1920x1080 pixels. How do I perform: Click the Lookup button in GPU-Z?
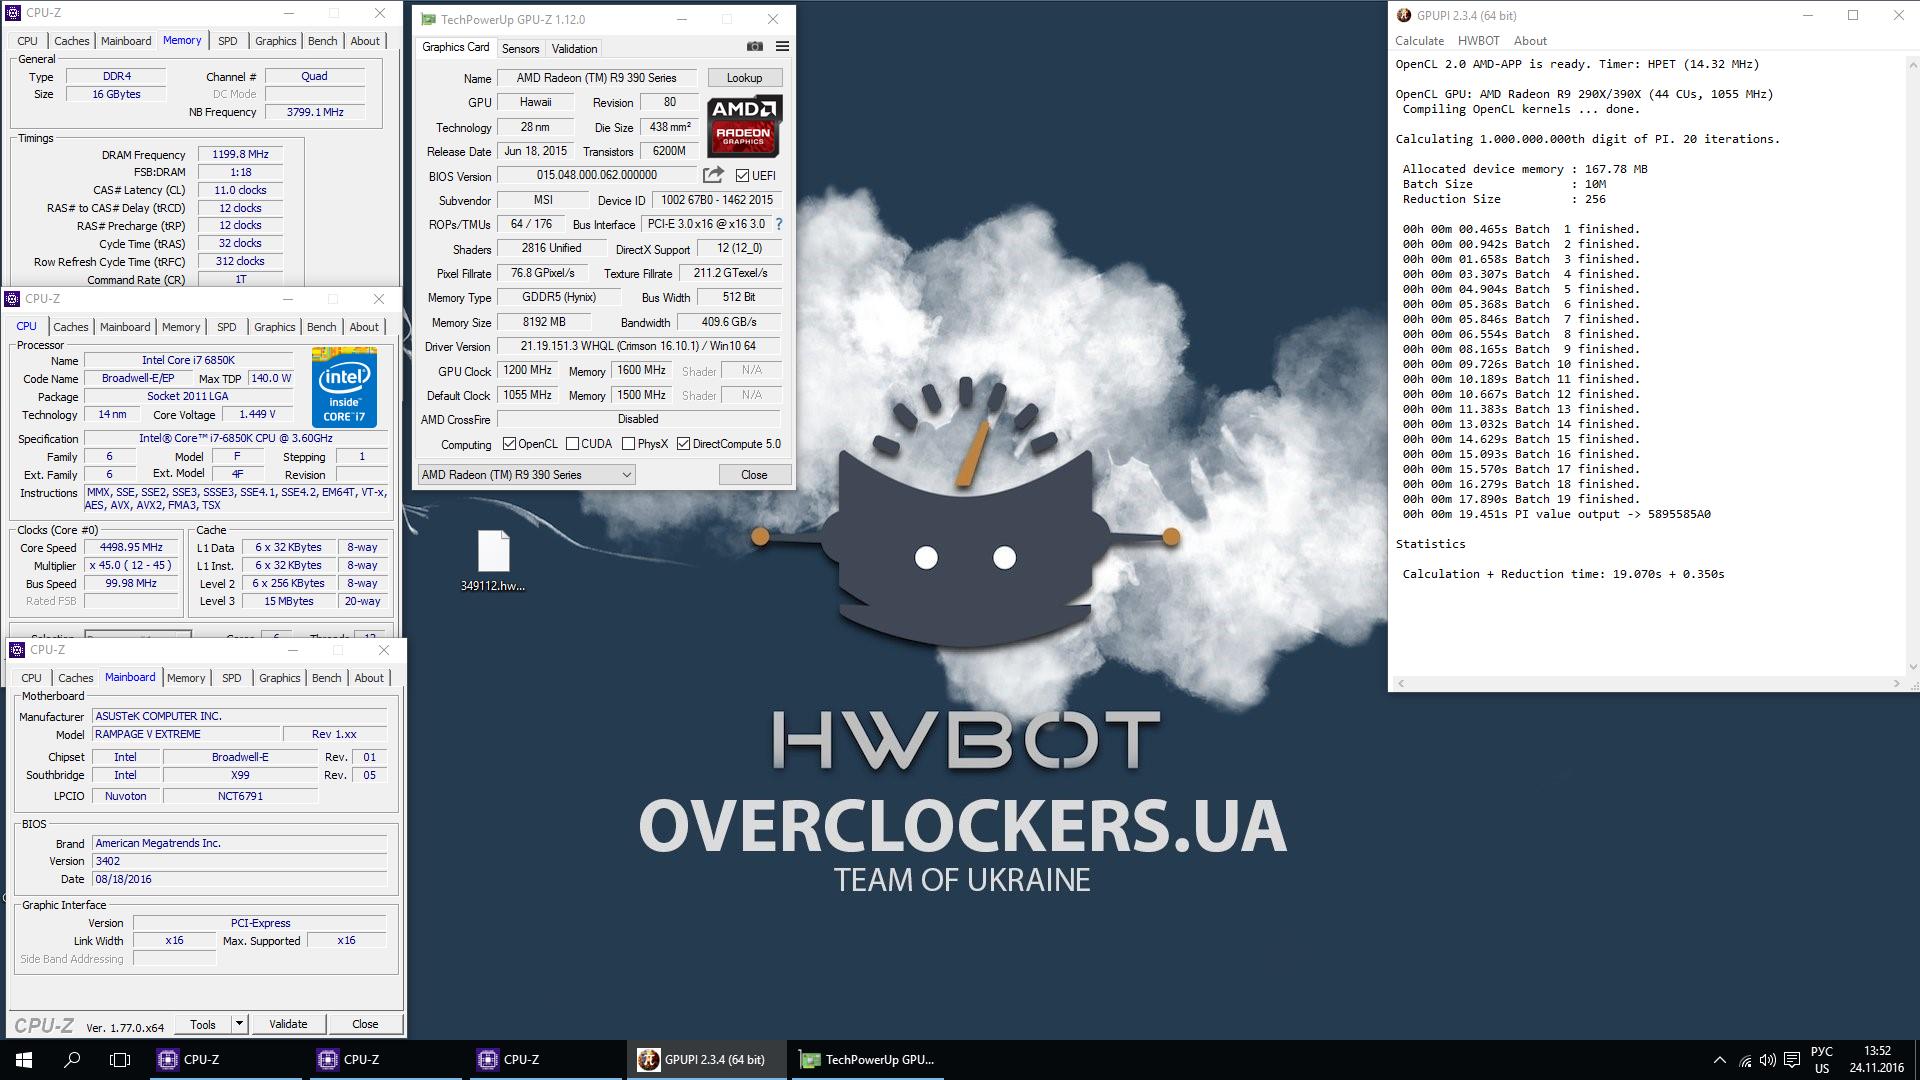(744, 78)
